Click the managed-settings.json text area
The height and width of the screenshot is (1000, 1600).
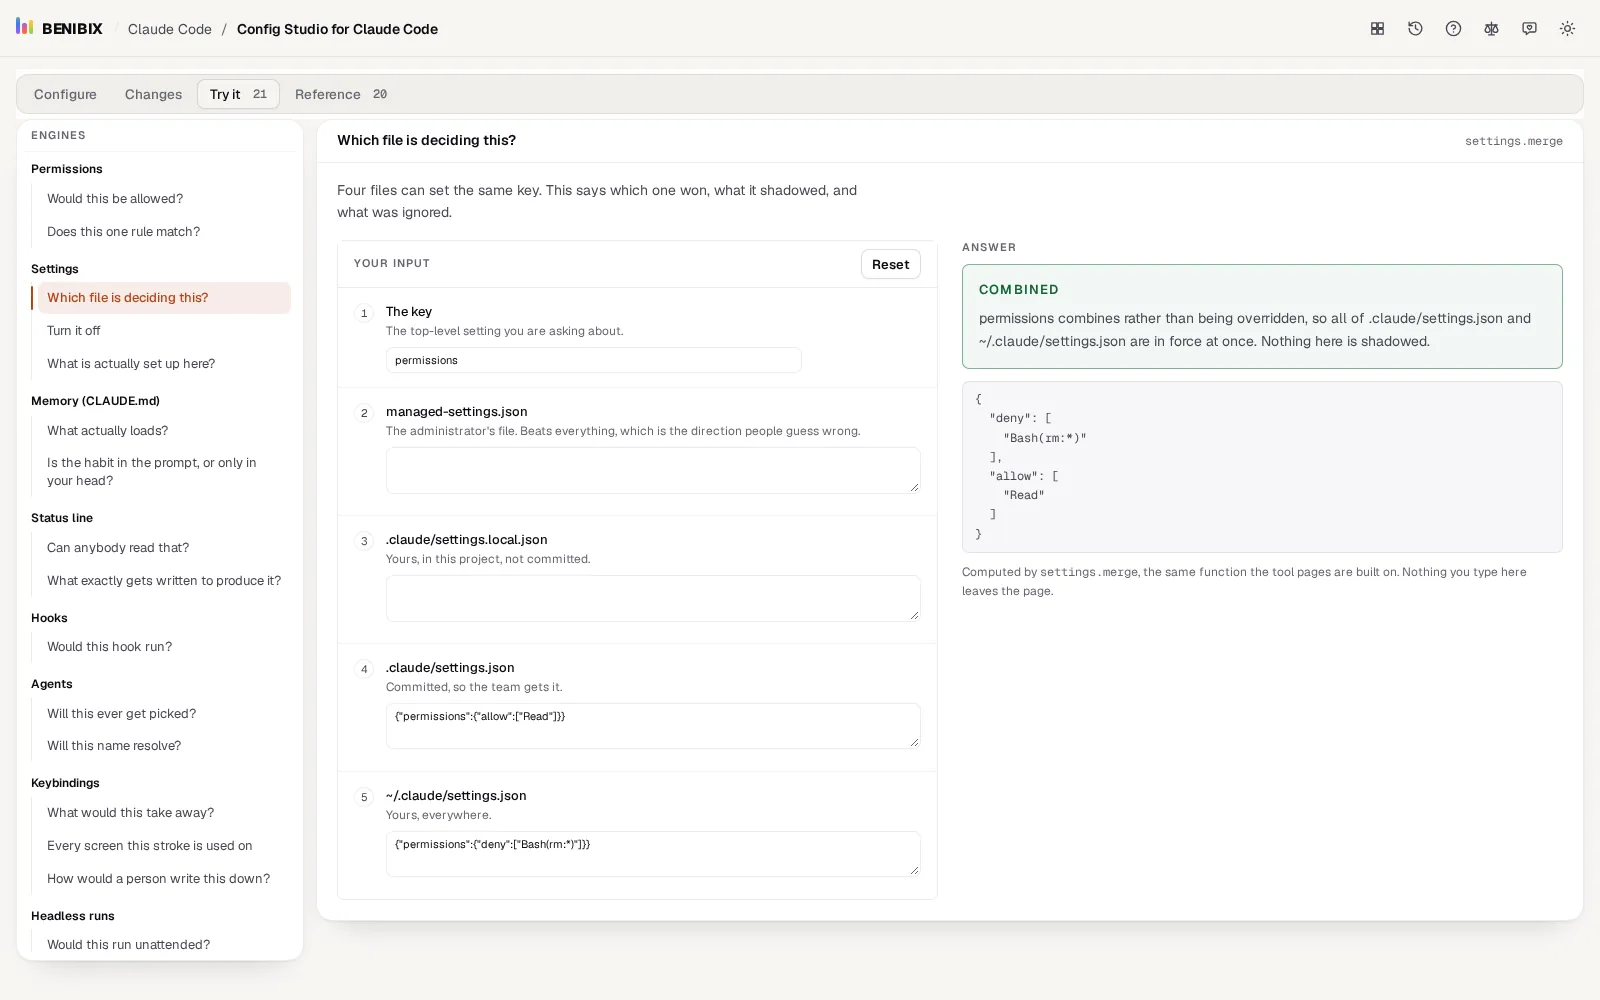coord(653,470)
